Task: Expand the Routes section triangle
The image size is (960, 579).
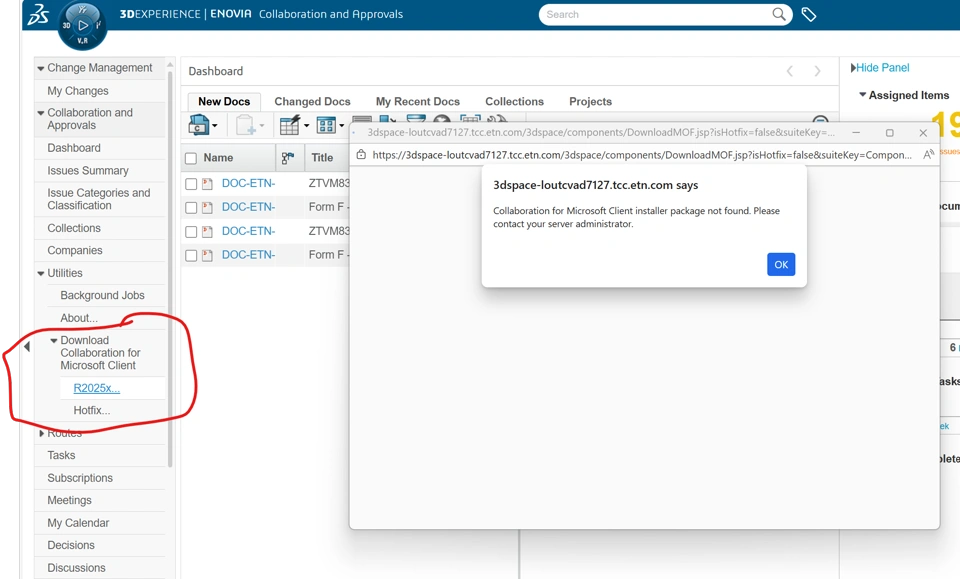Action: [41, 433]
